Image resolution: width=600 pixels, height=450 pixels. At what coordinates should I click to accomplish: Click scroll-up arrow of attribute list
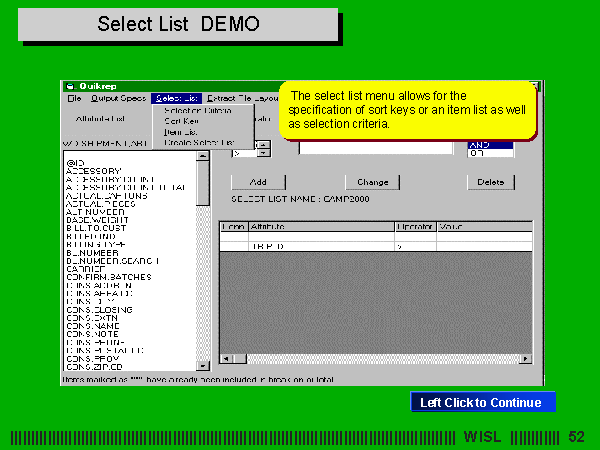(203, 158)
